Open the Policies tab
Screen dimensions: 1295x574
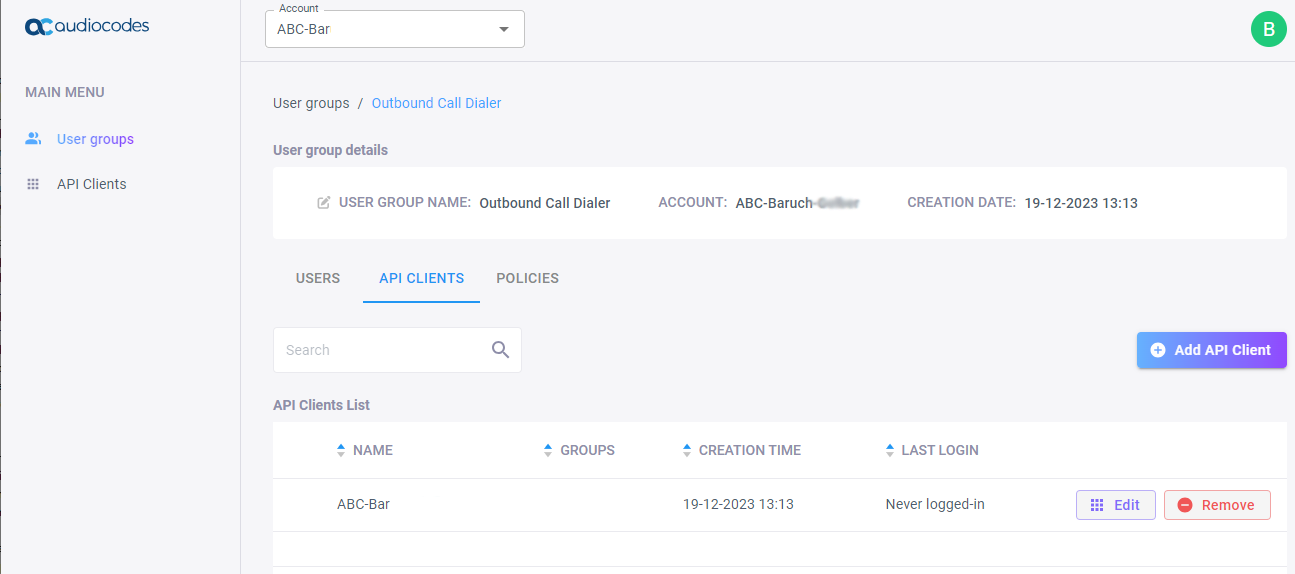(527, 278)
